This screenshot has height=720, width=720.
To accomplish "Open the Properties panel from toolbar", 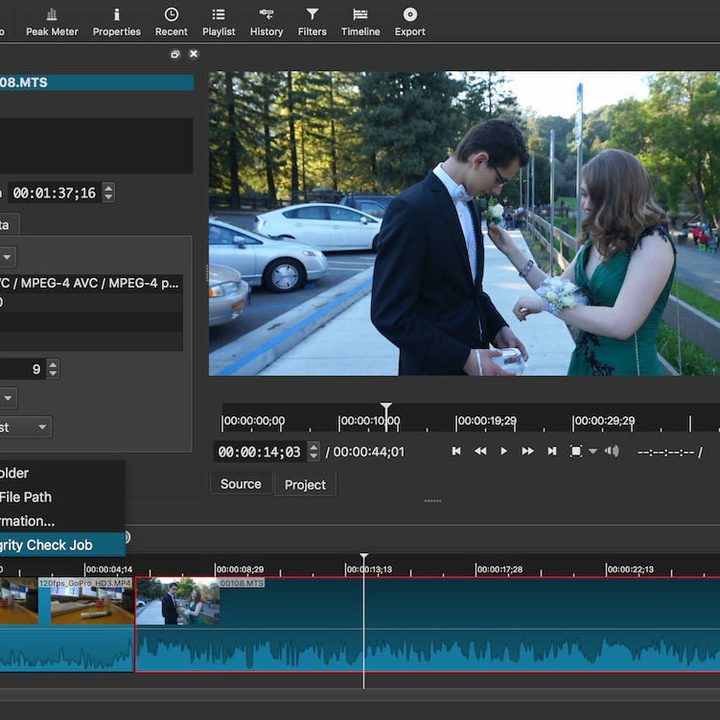I will click(117, 21).
